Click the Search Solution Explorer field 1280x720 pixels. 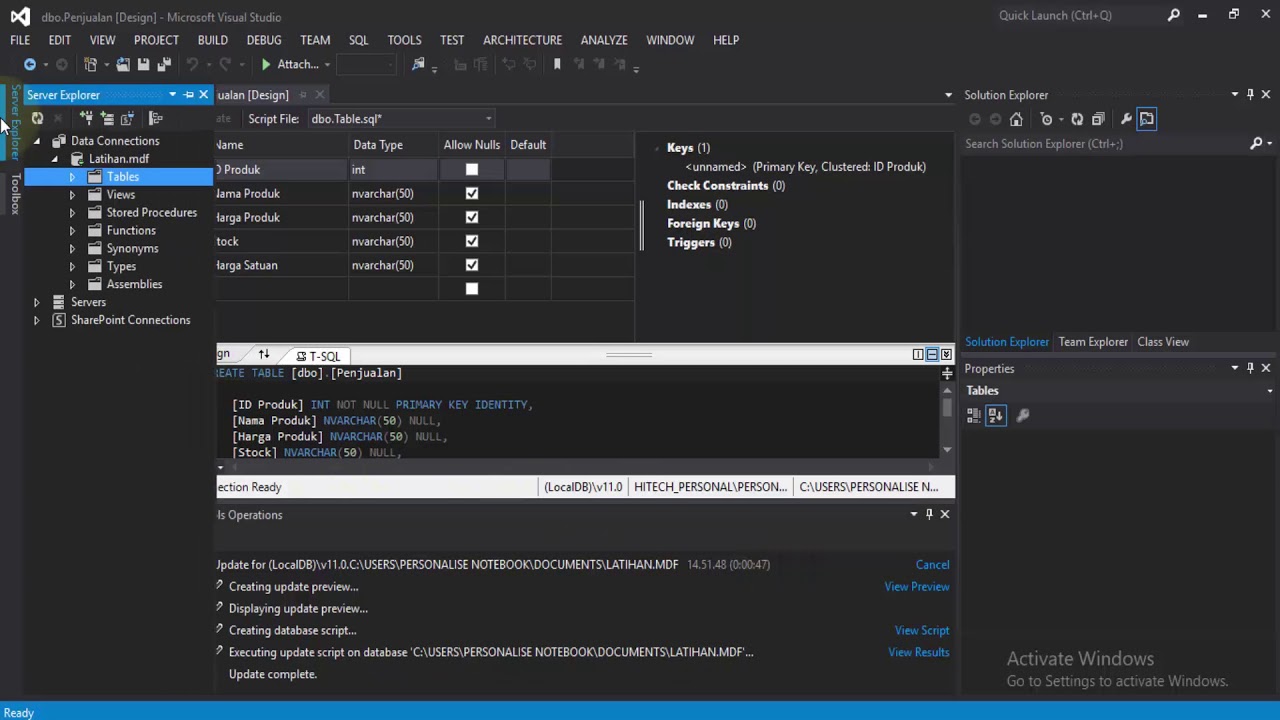pos(1105,144)
